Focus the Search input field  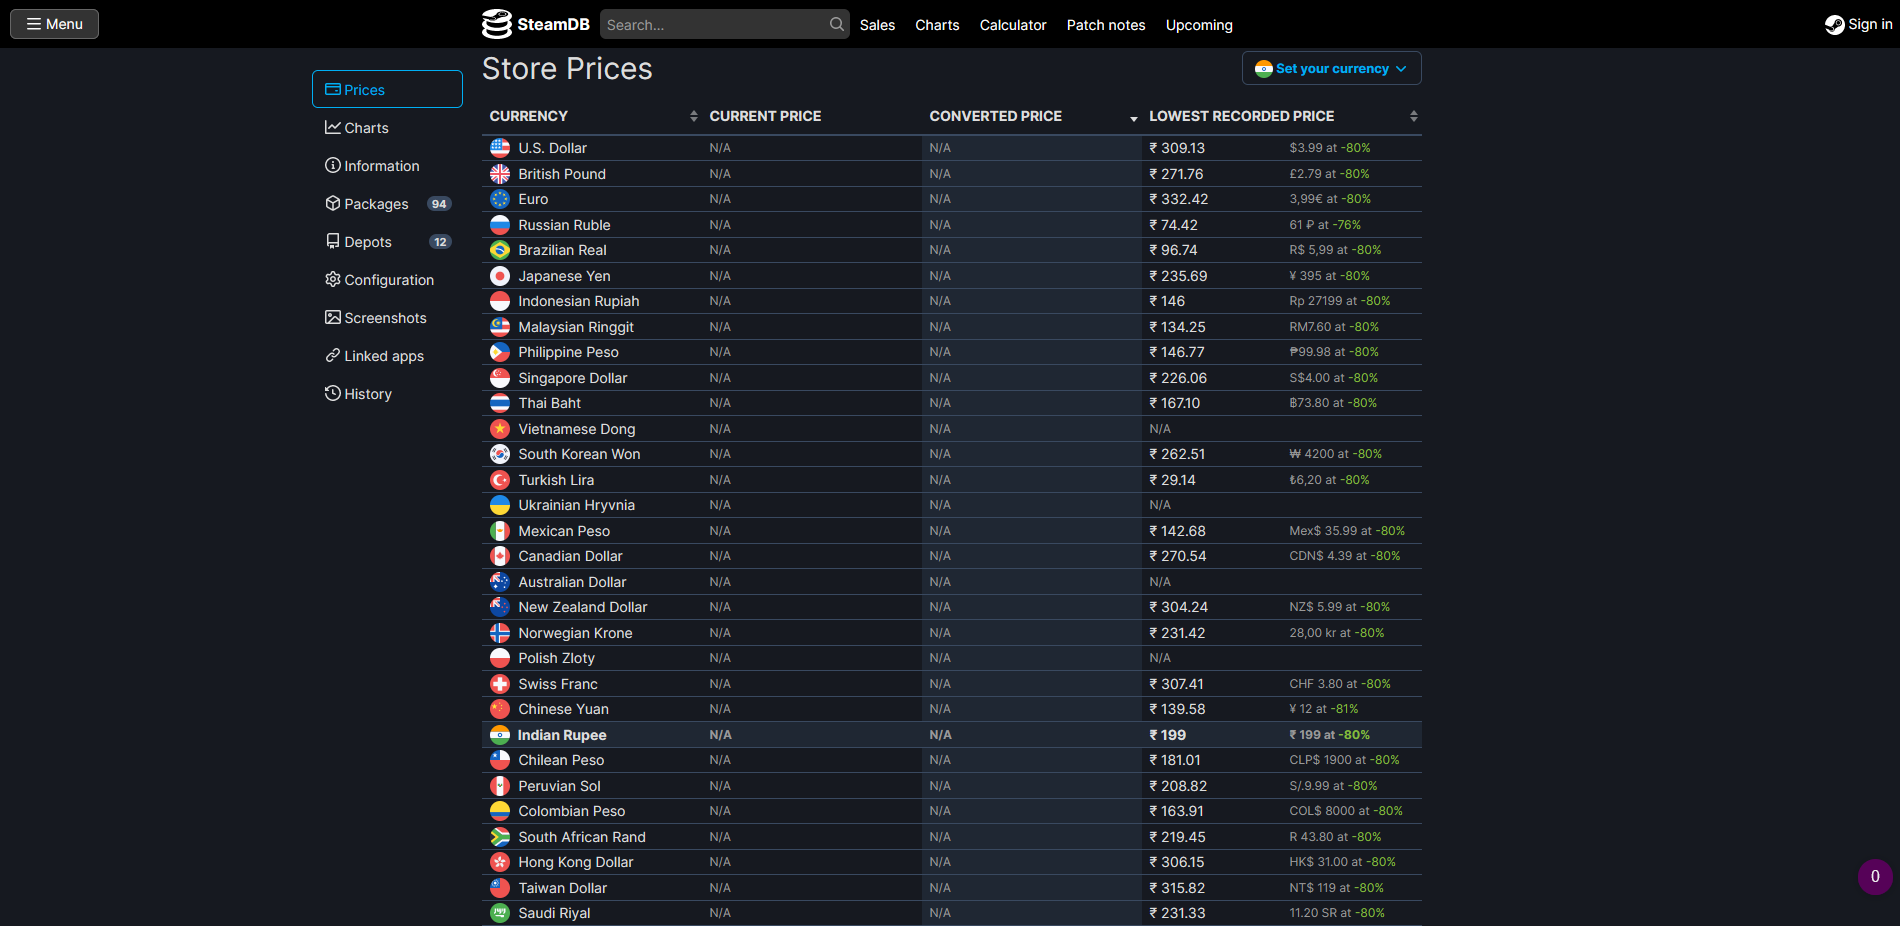coord(714,25)
